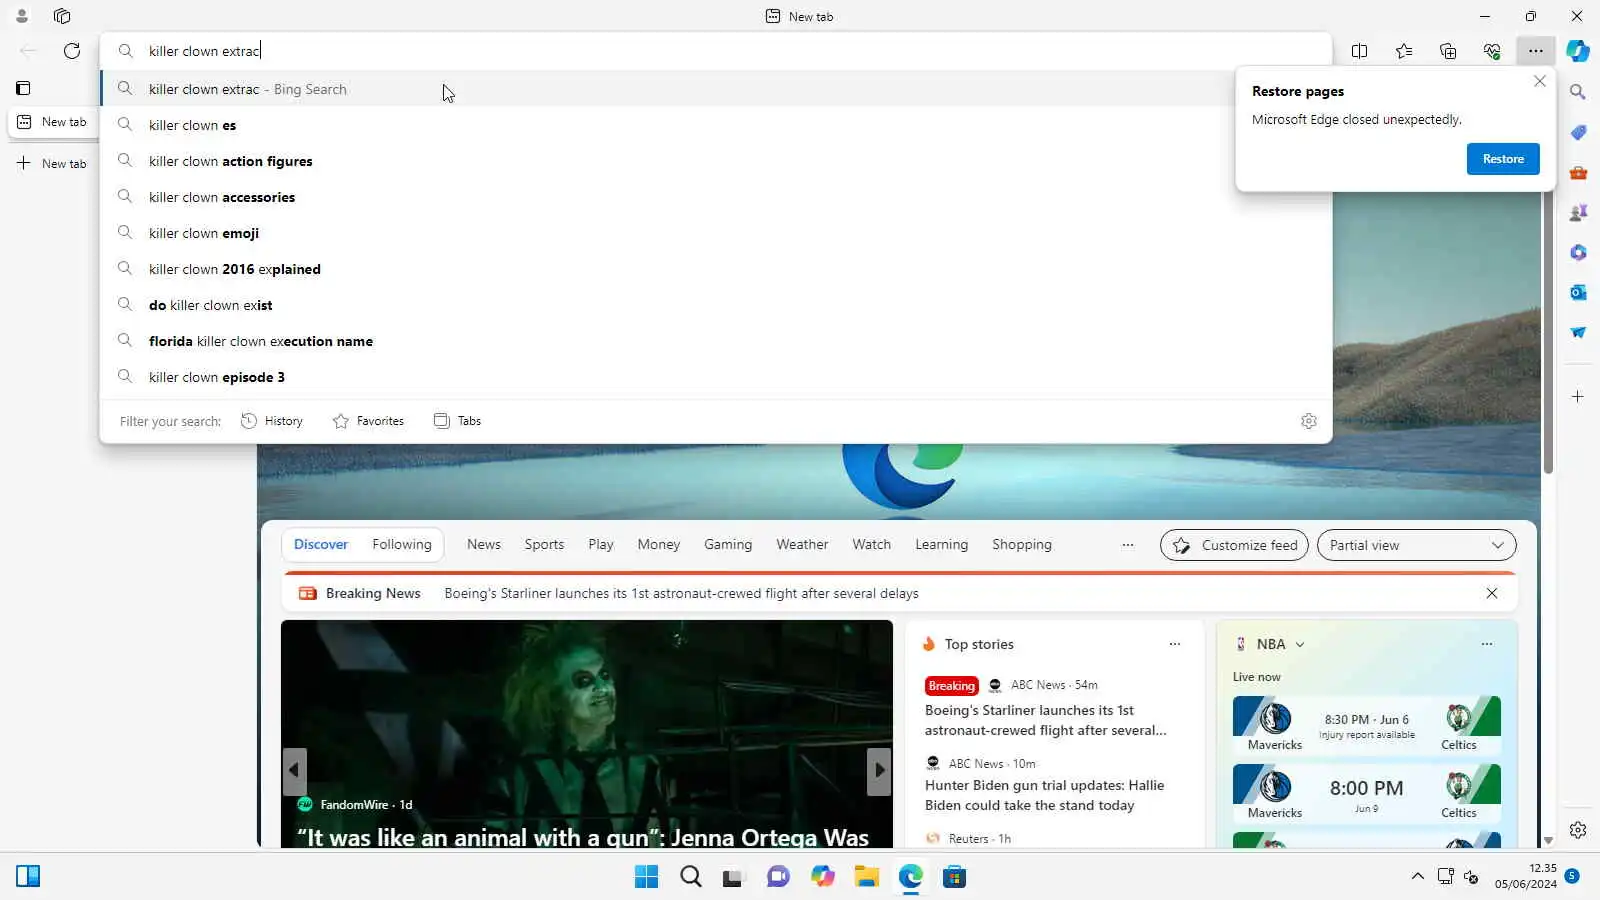This screenshot has width=1600, height=900.
Task: Open the Mavericks vs Celtics 8:00 PM game
Action: click(1367, 793)
